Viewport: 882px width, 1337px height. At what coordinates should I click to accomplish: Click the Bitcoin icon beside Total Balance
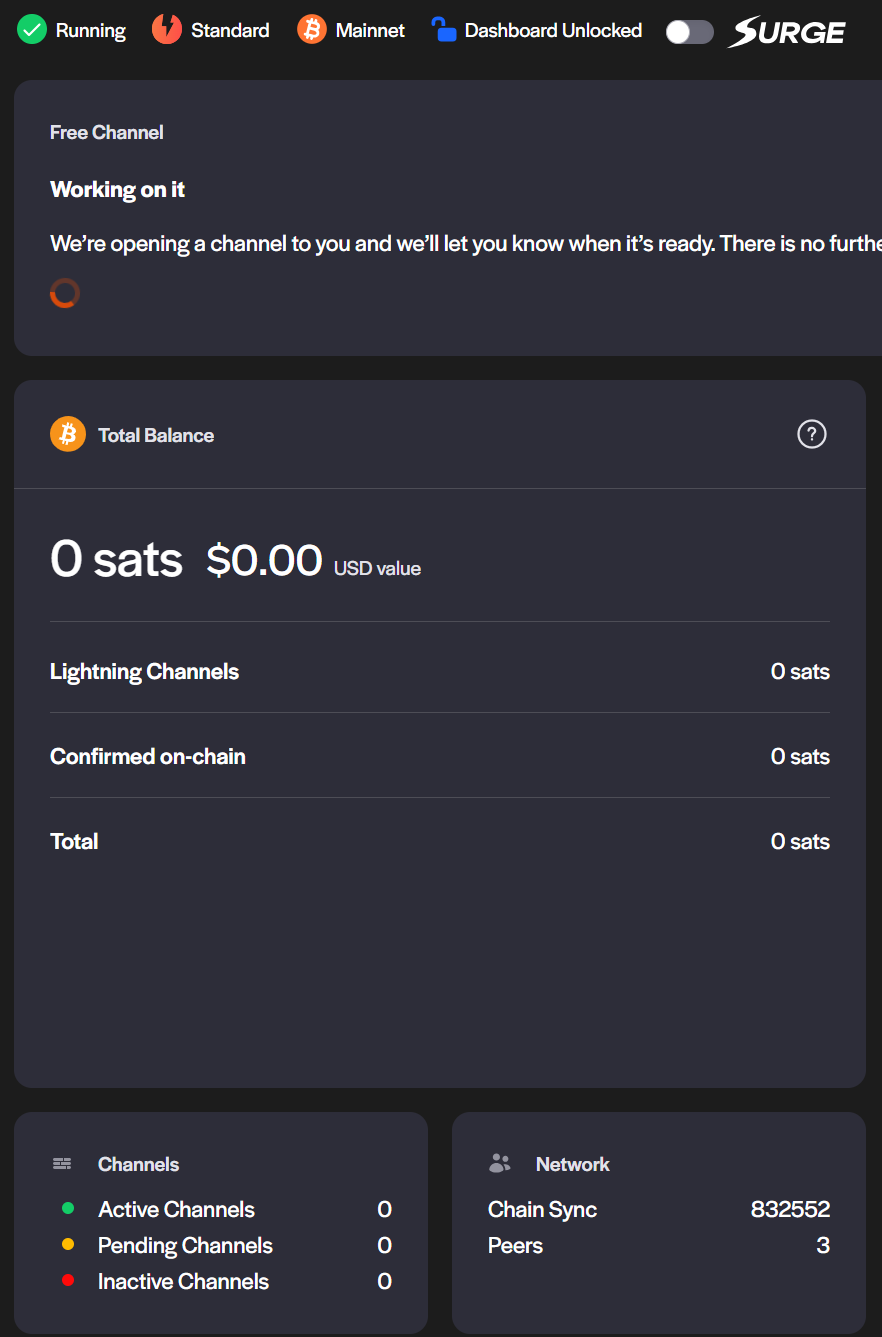[68, 435]
